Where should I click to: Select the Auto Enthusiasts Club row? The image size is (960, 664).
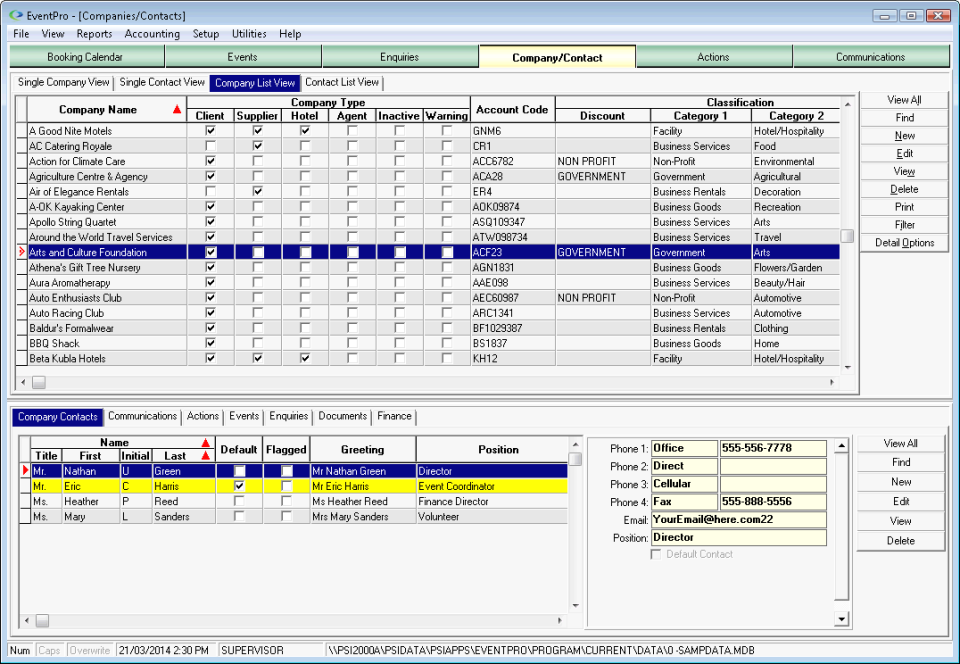tap(427, 298)
